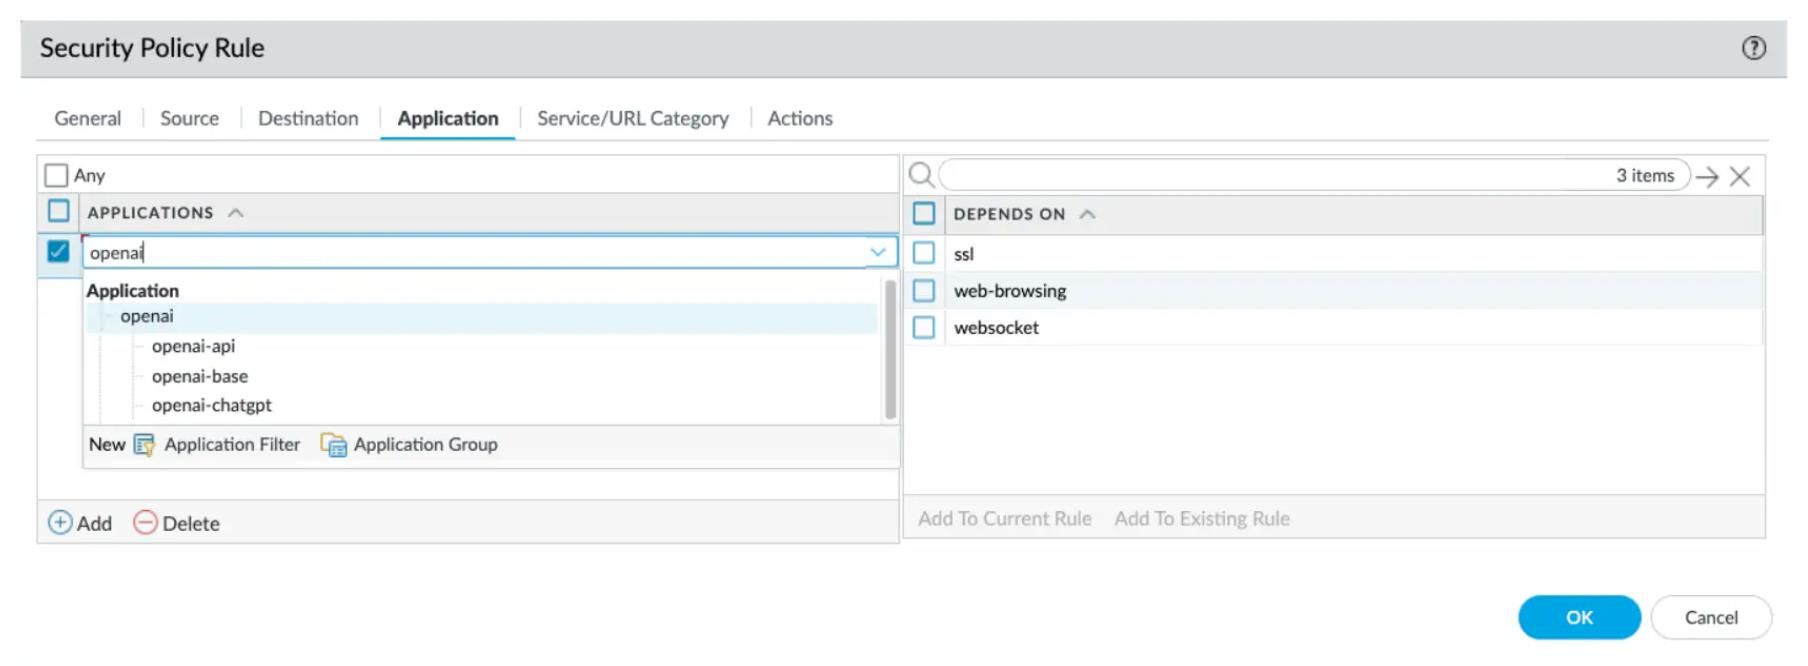Select openai-chatgpt from the application list
1808x666 pixels.
[x=211, y=405]
